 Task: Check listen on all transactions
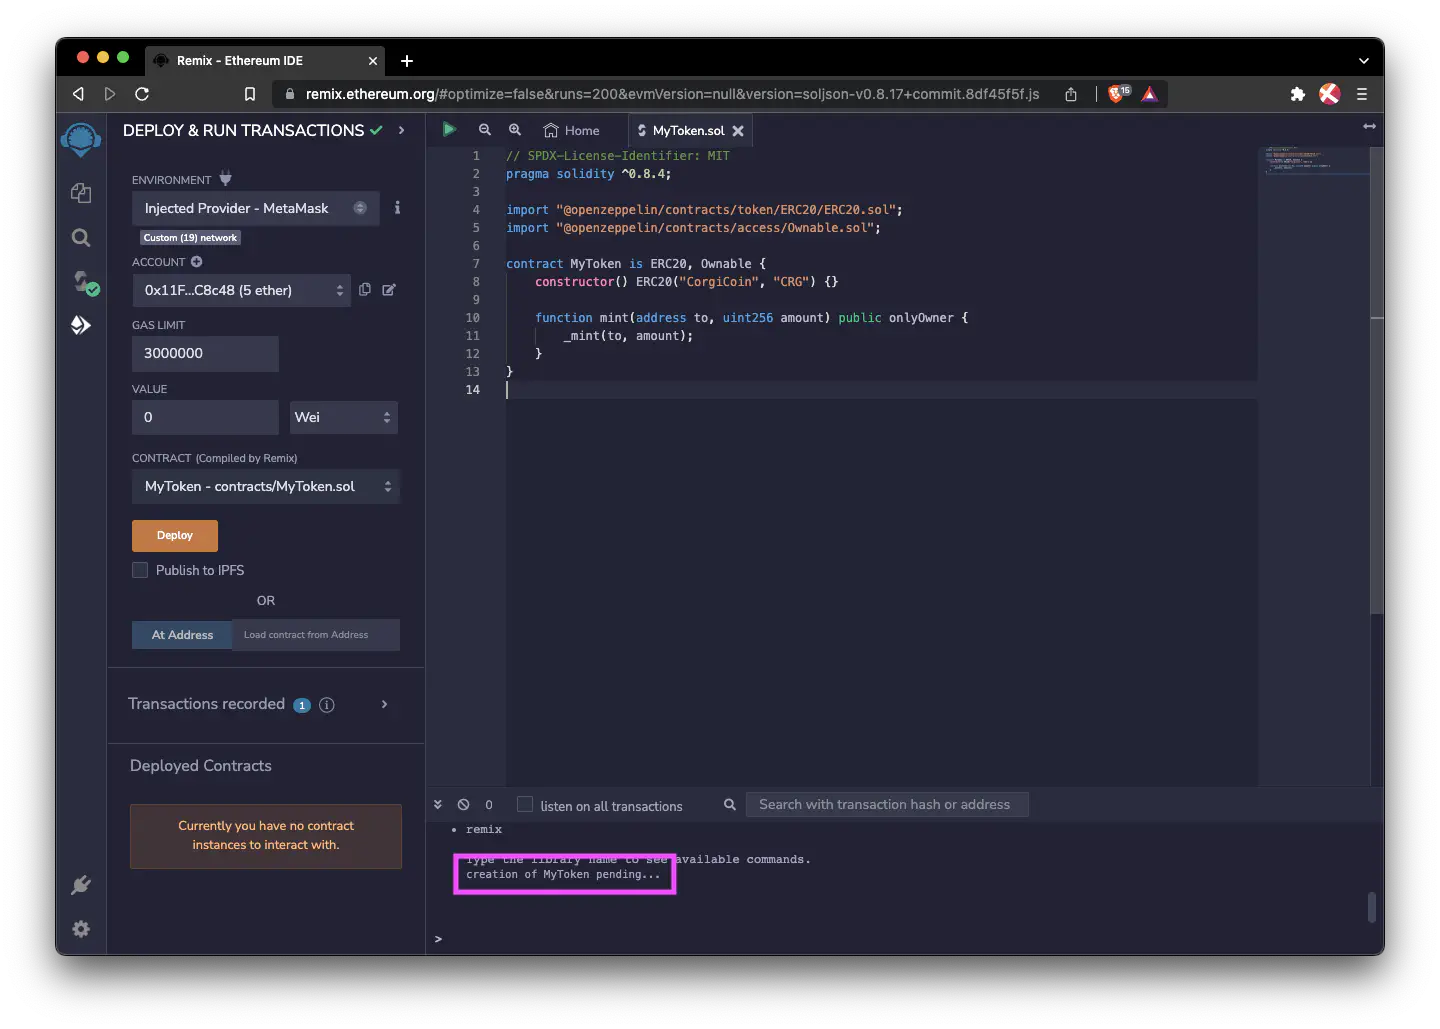pyautogui.click(x=524, y=804)
